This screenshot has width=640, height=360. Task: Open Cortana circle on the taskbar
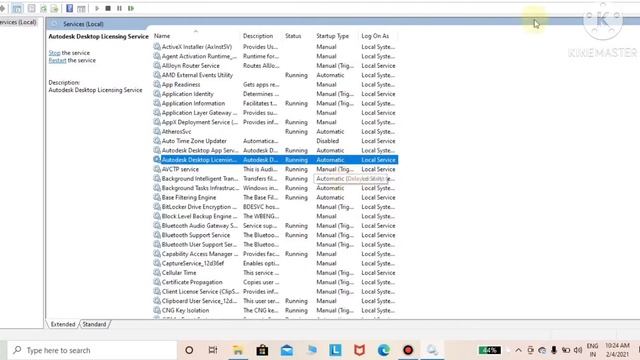189,350
